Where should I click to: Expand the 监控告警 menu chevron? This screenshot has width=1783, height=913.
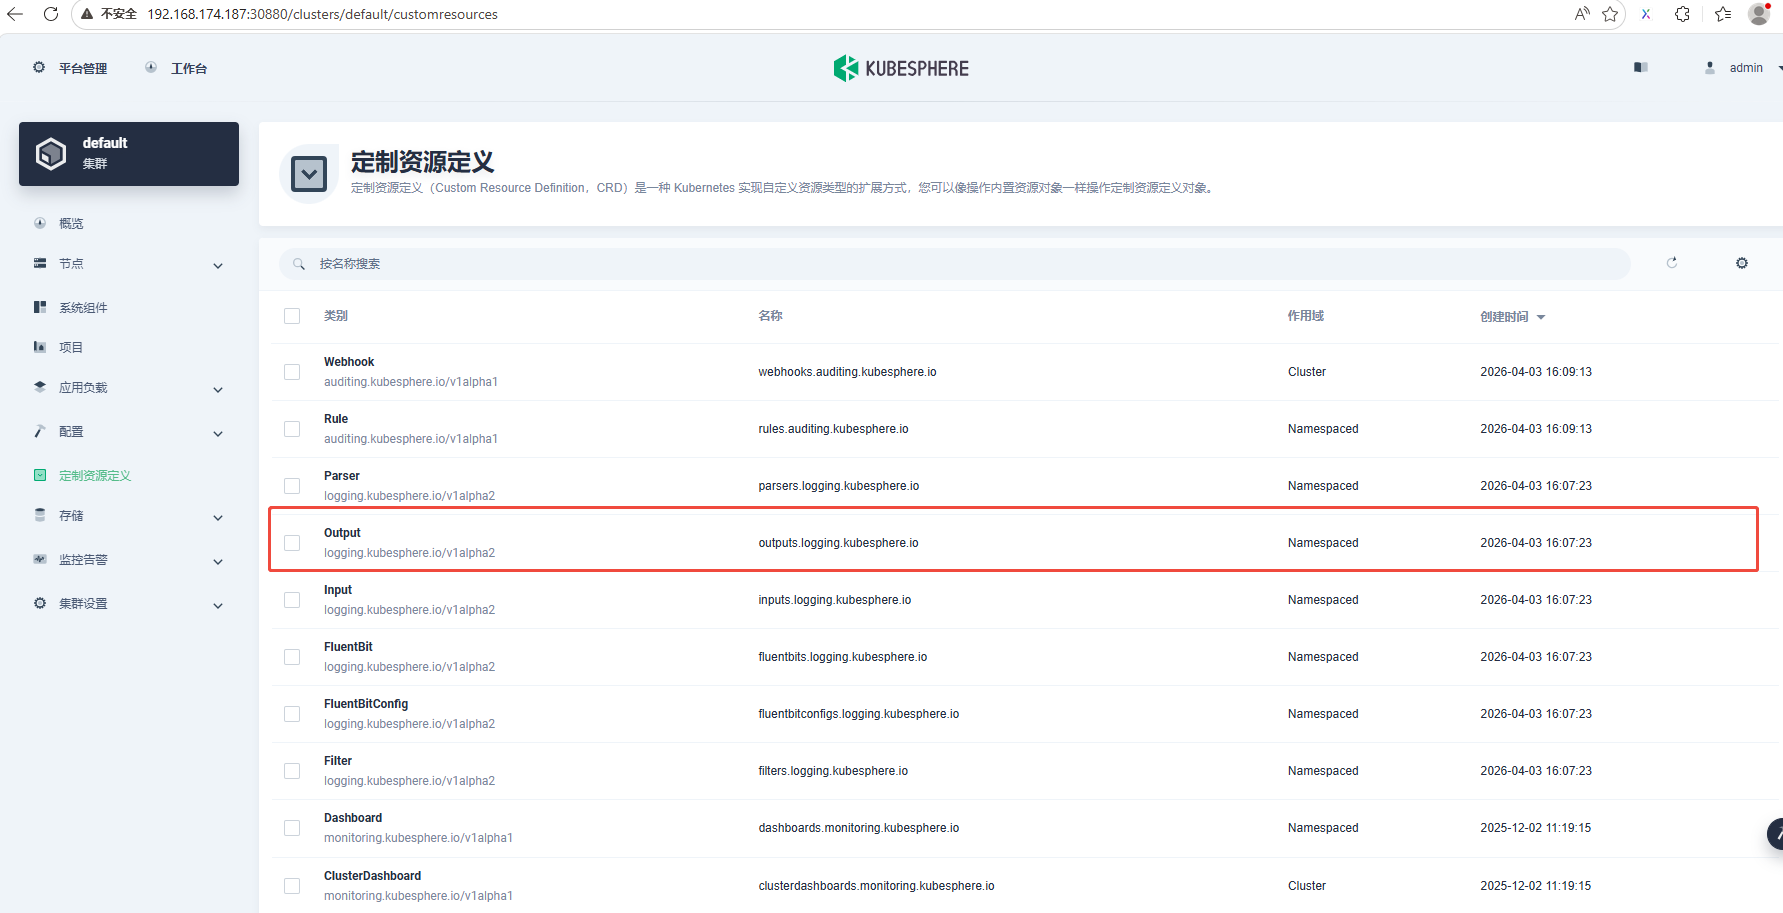coord(218,562)
